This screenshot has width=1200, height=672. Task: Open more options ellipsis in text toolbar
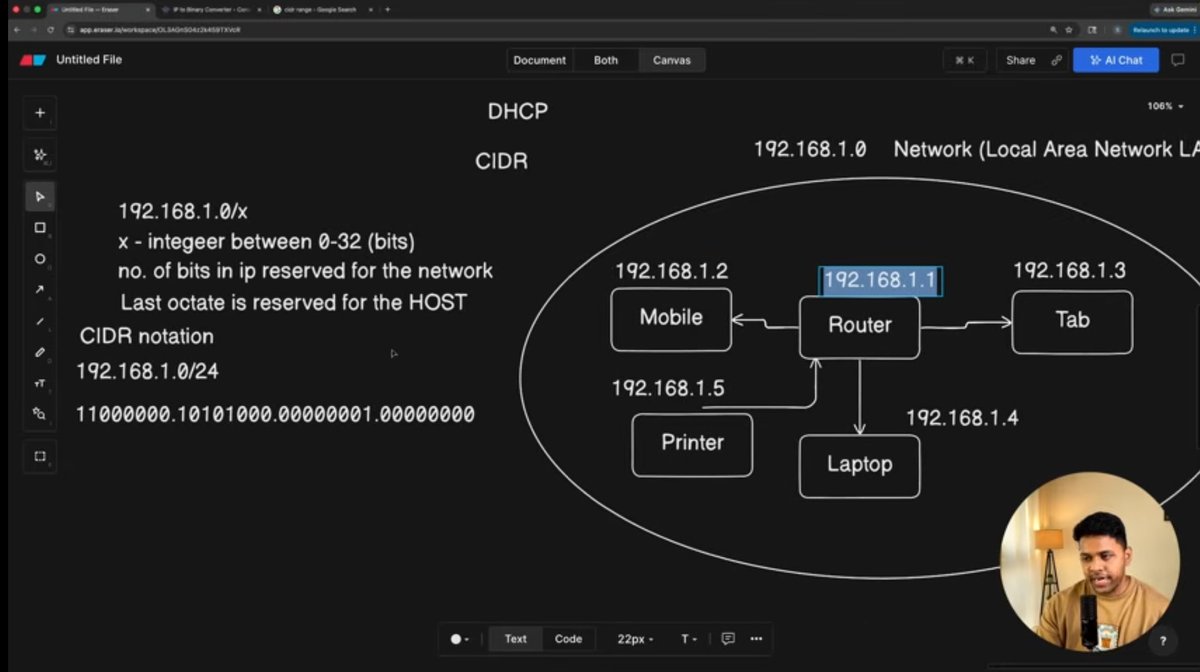tap(756, 639)
